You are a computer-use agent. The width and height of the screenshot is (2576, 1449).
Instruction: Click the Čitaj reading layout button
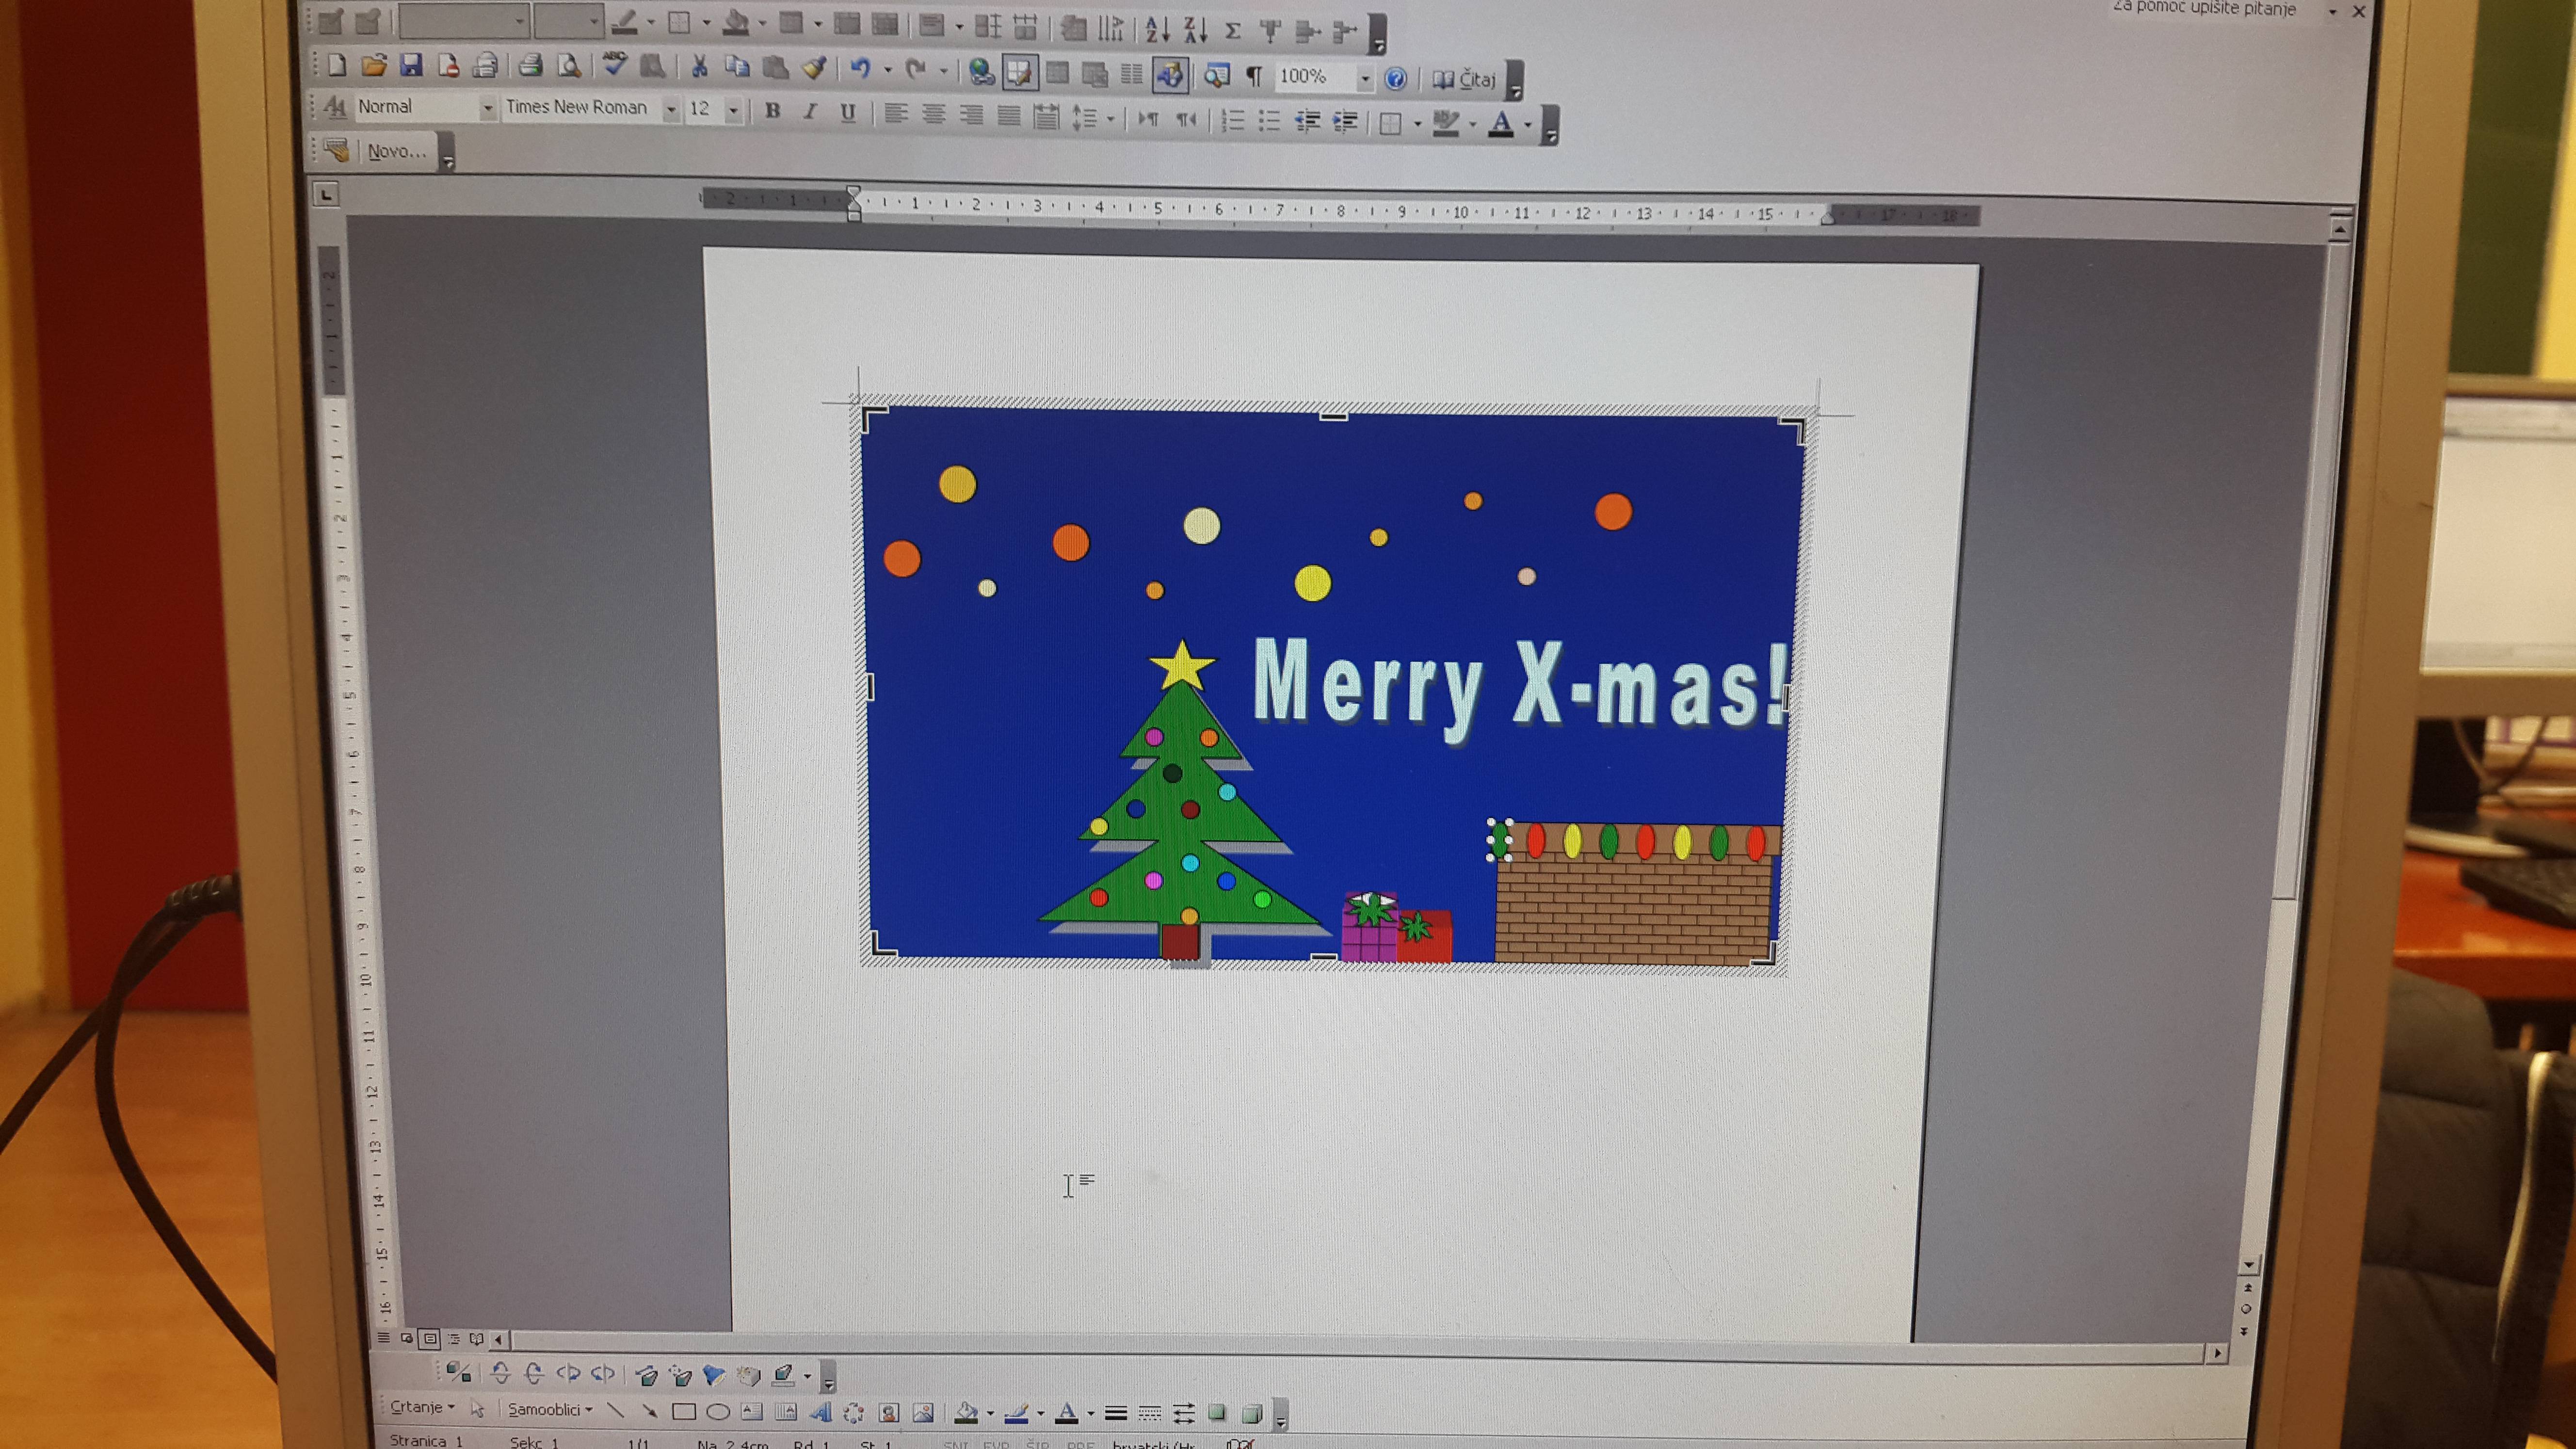1464,80
